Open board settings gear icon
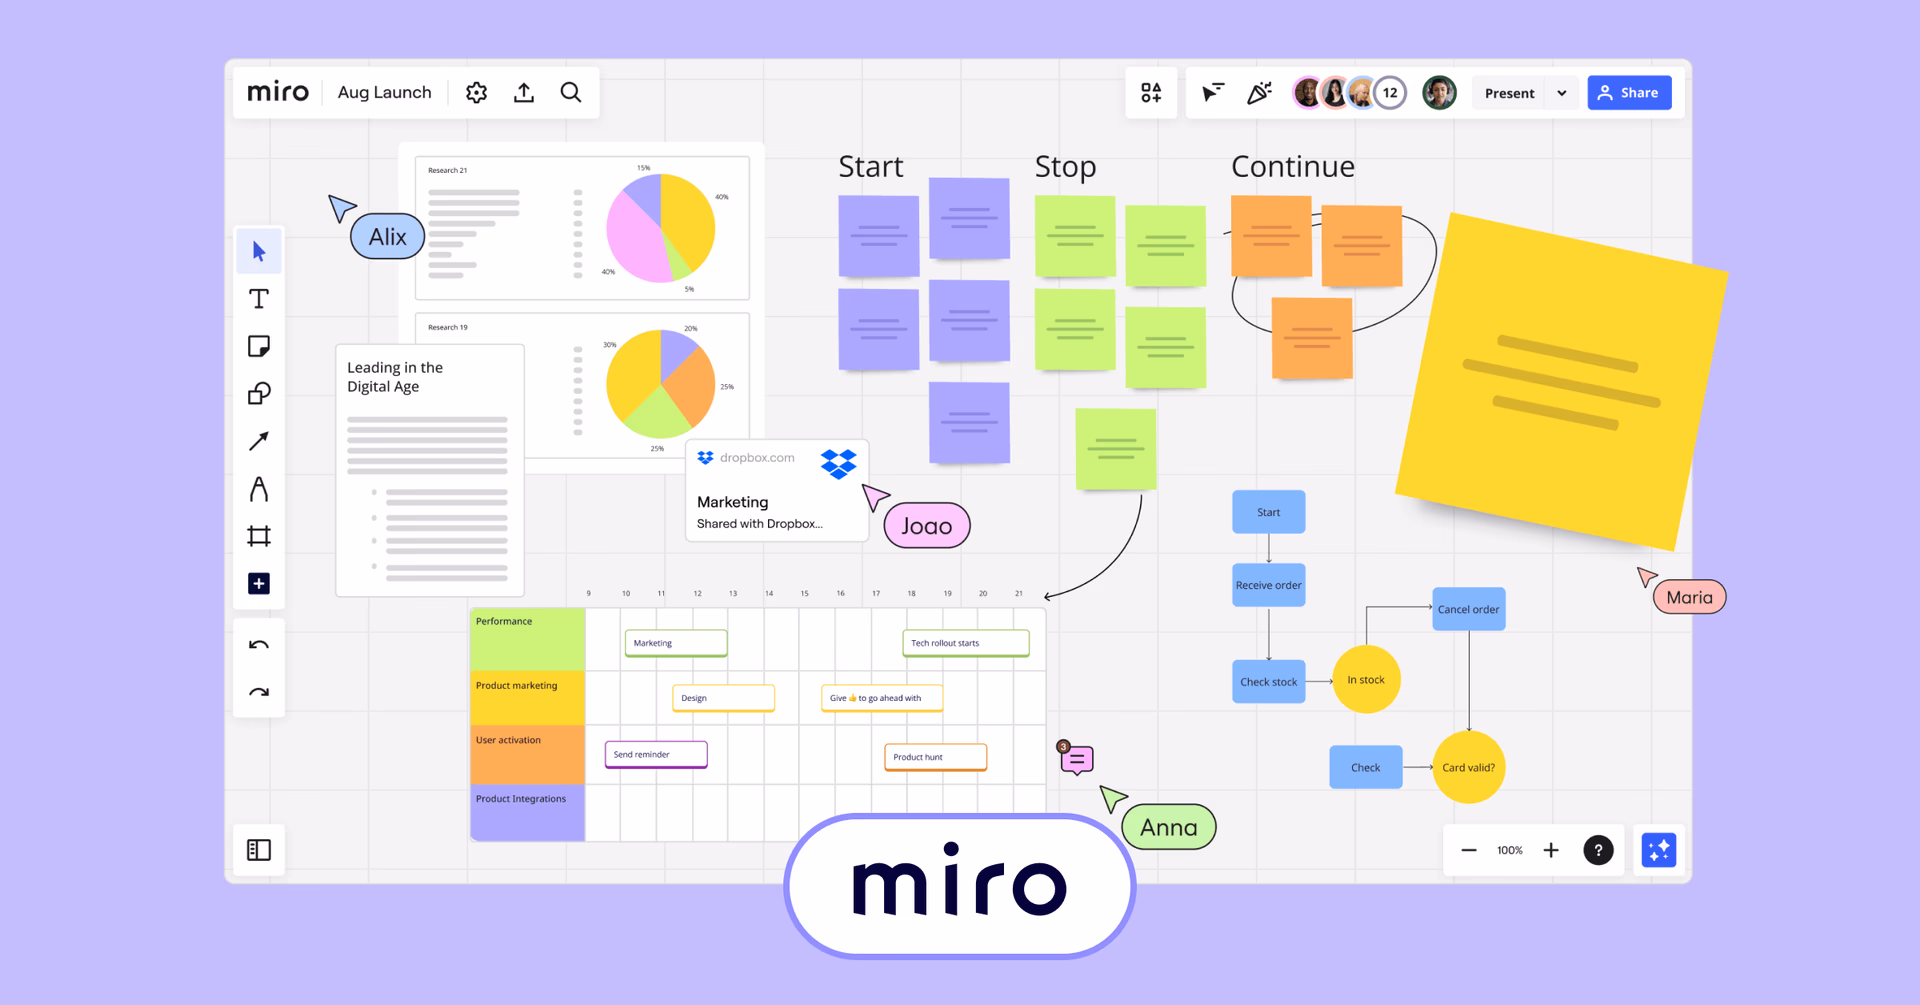Viewport: 1920px width, 1005px height. 476,92
